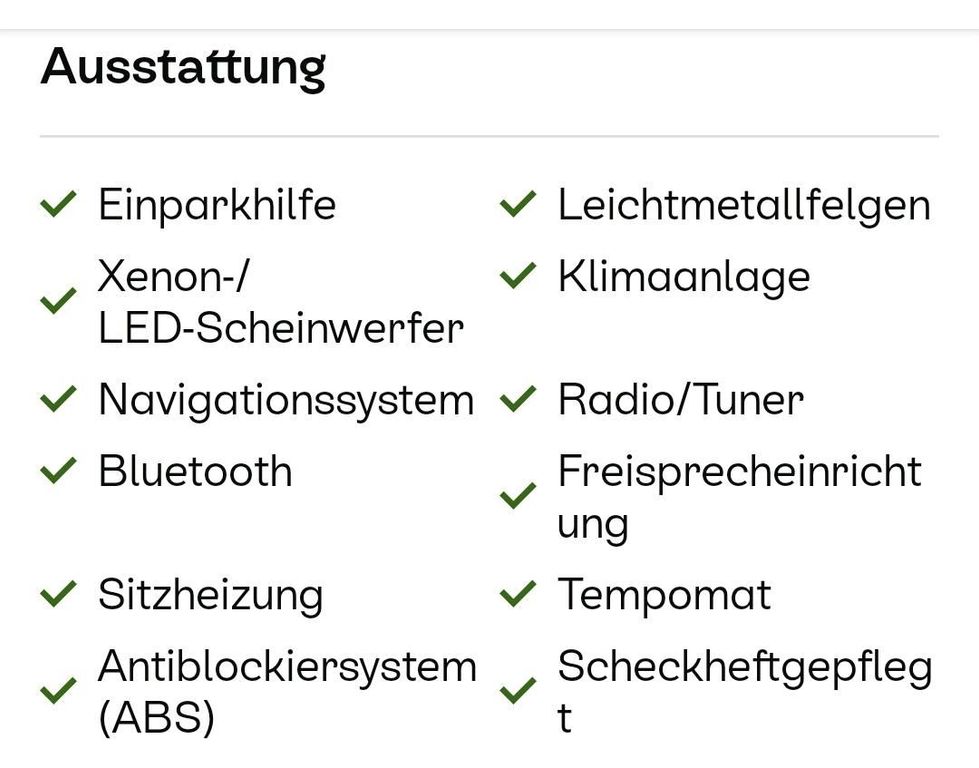Image resolution: width=979 pixels, height=768 pixels.
Task: Click the Leichtmetallfelgen label
Action: pyautogui.click(x=744, y=205)
